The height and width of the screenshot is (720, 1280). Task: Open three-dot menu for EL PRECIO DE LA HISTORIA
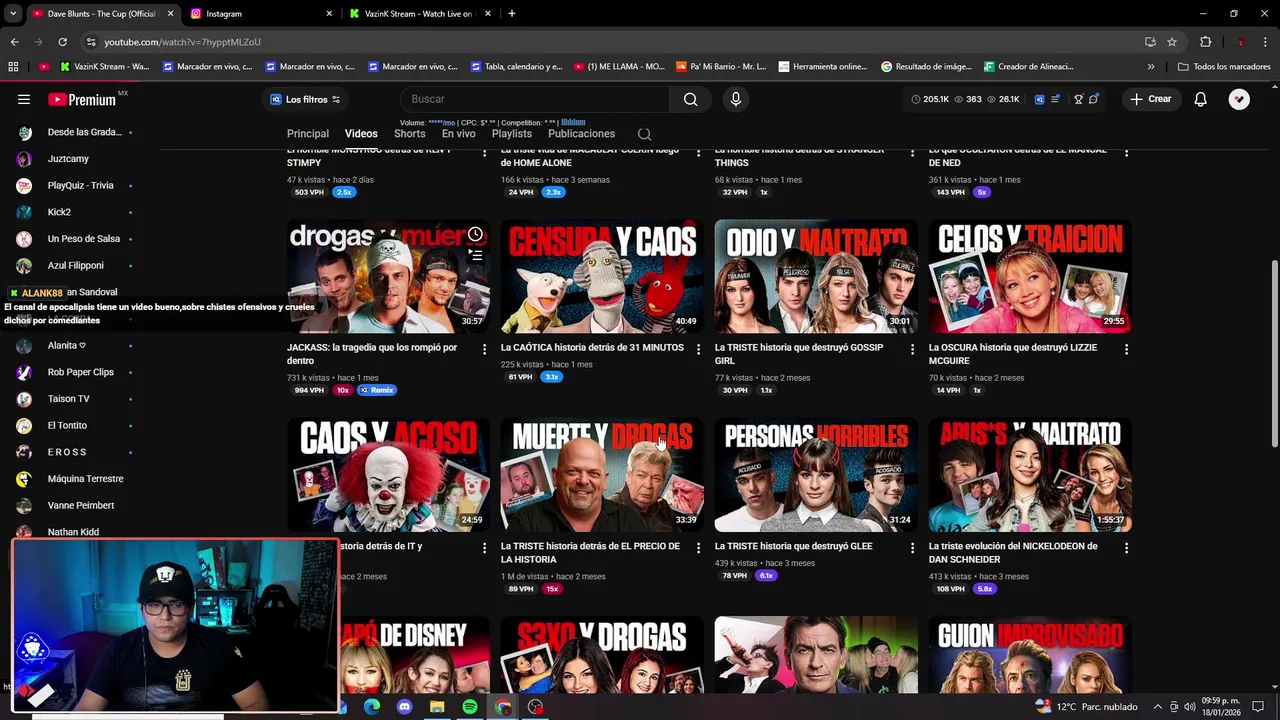coord(698,548)
